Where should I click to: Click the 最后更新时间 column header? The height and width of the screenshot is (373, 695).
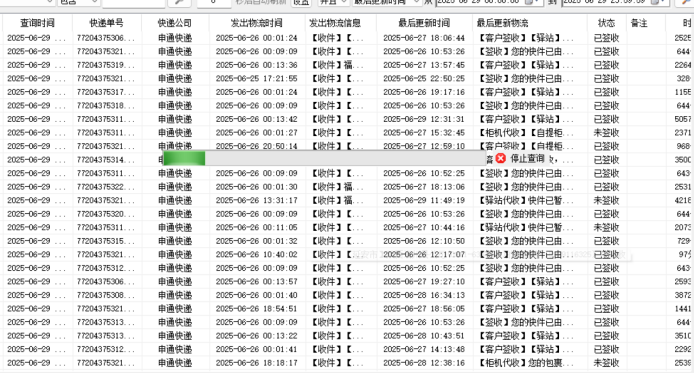424,23
